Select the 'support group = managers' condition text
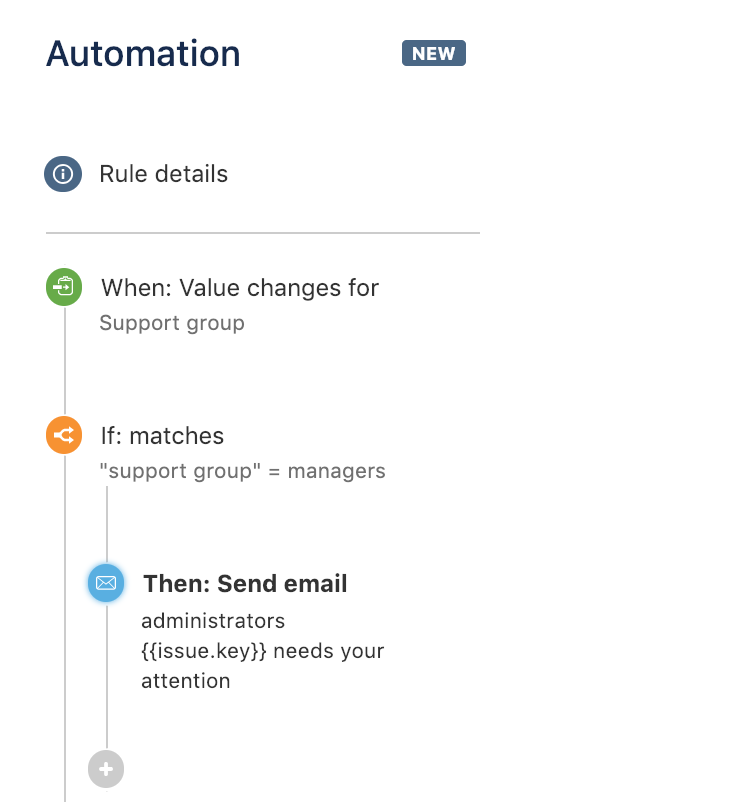The image size is (736, 802). tap(245, 471)
